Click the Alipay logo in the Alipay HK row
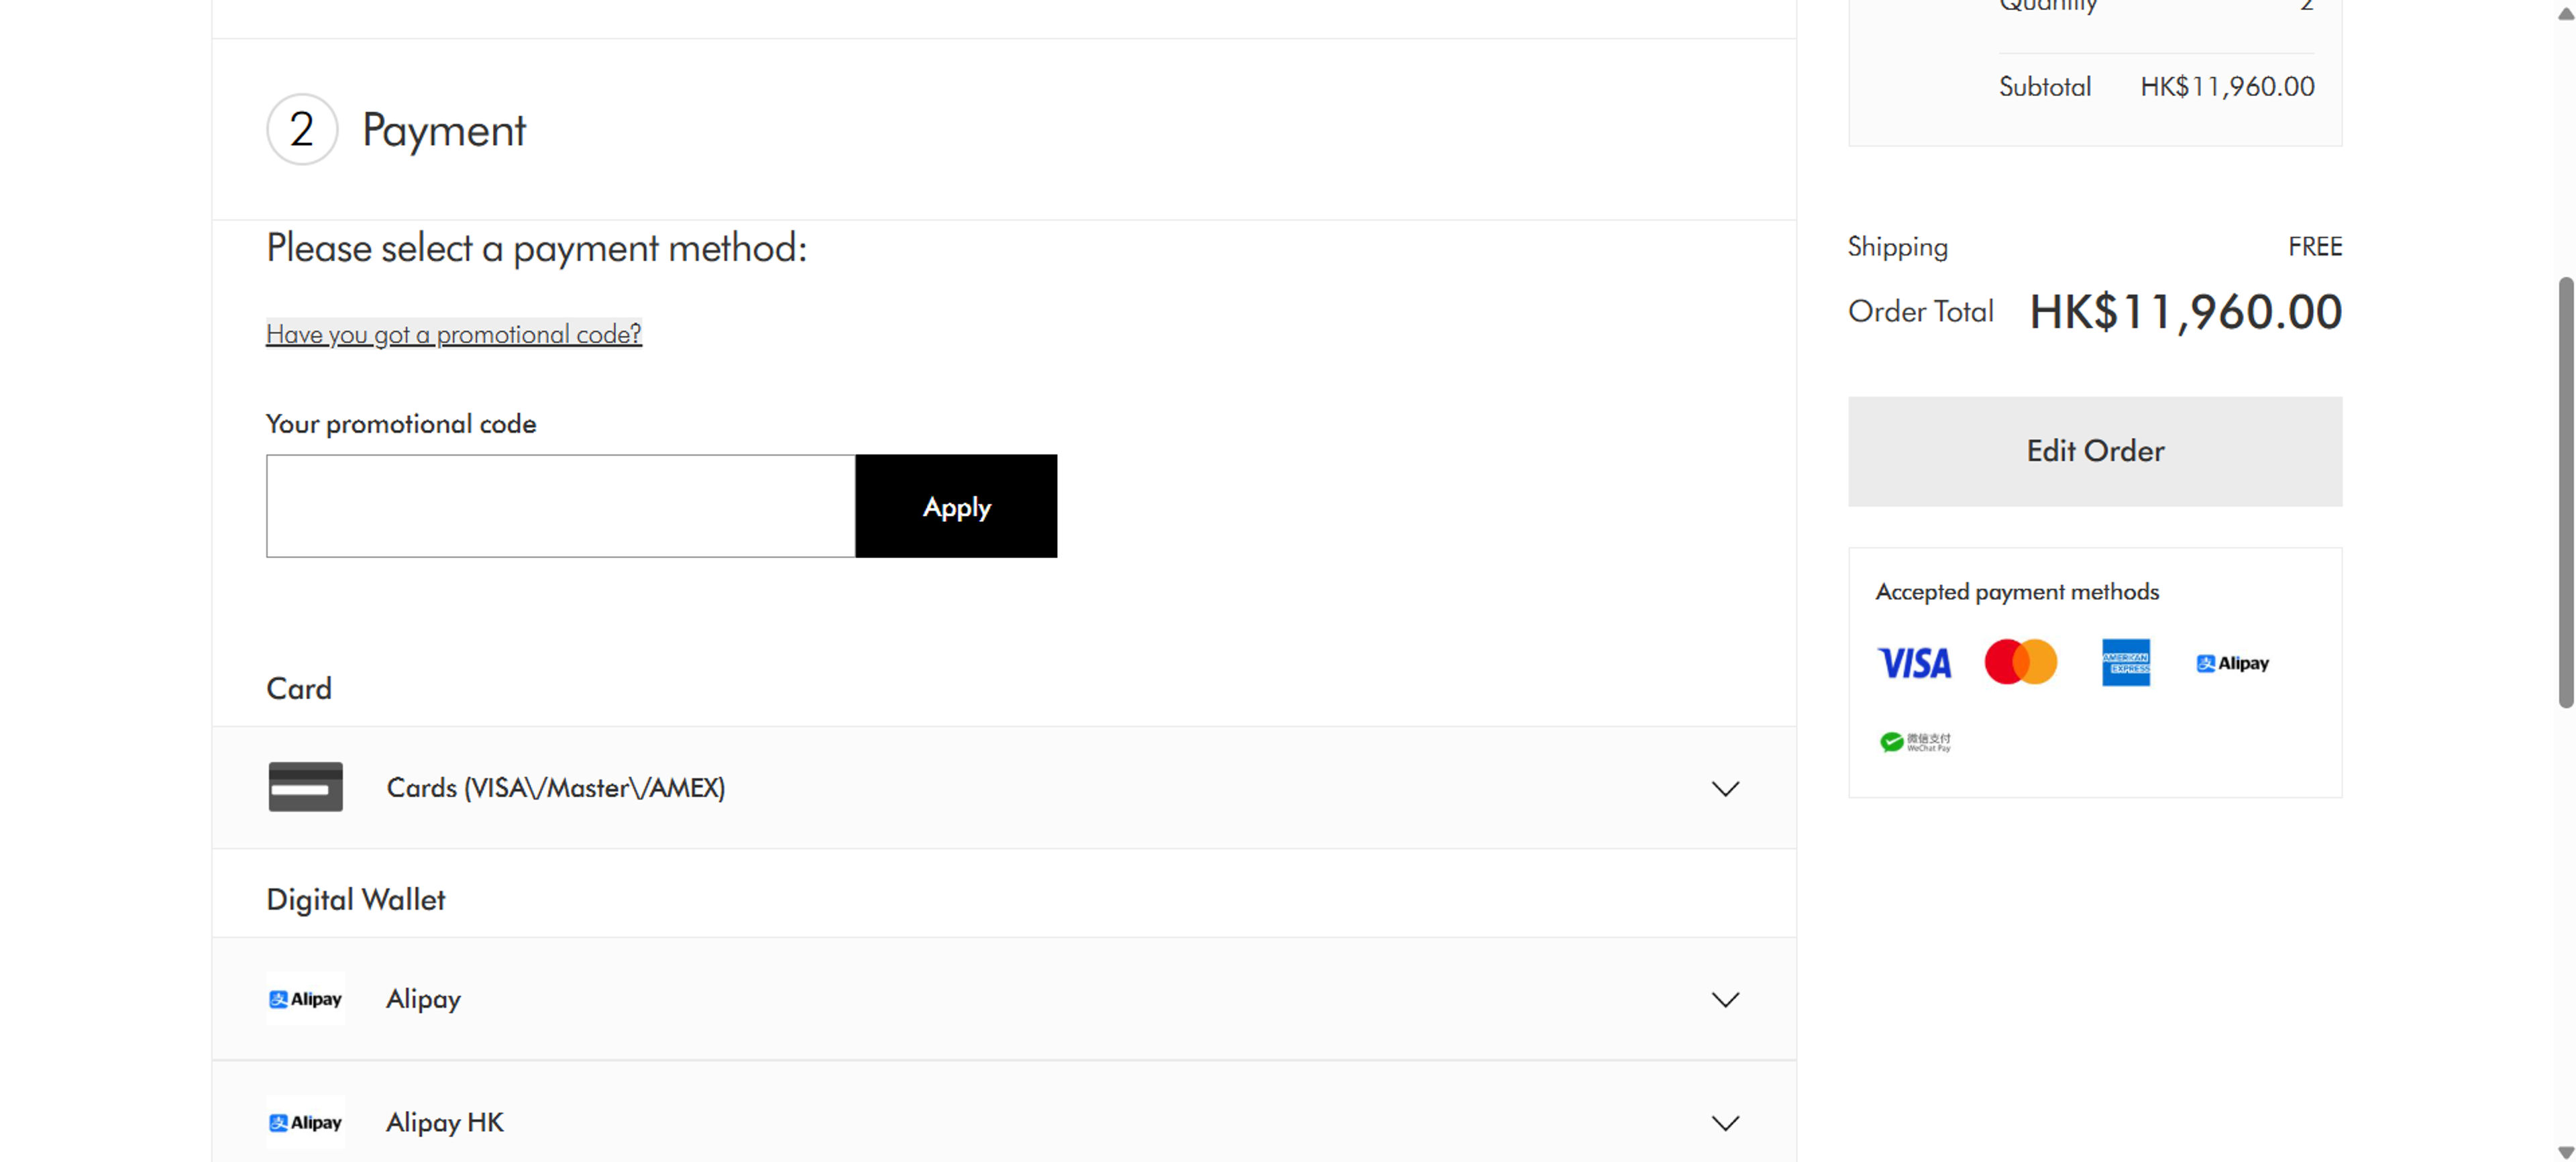This screenshot has height=1162, width=2576. click(x=305, y=1122)
